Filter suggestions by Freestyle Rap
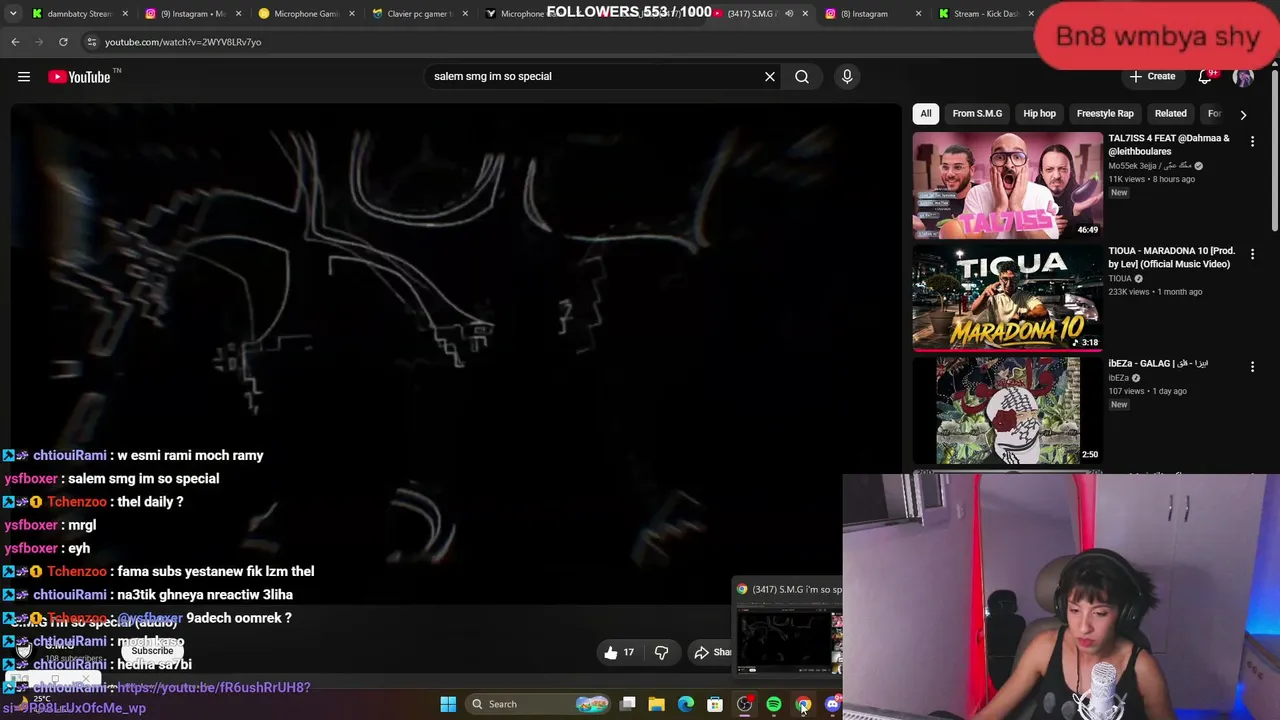The image size is (1280, 720). (x=1105, y=114)
